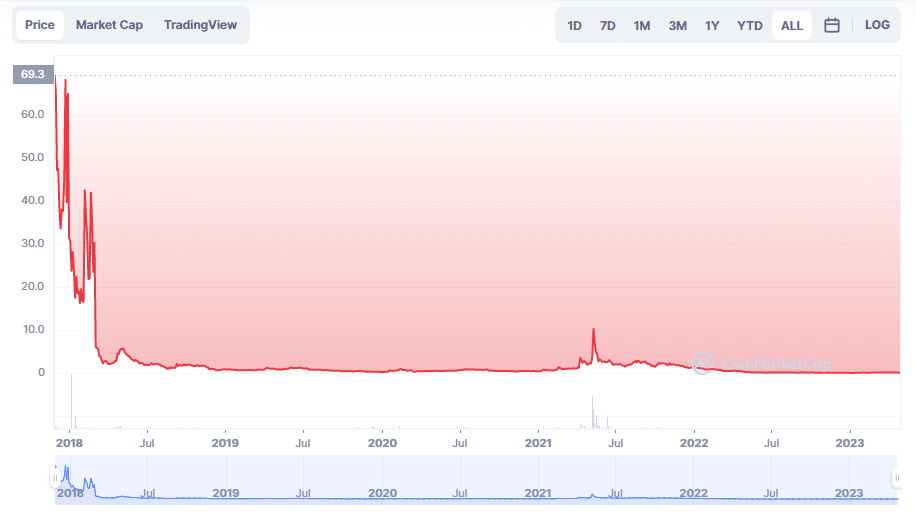Open the Market Cap tab
The height and width of the screenshot is (515, 916).
point(109,25)
